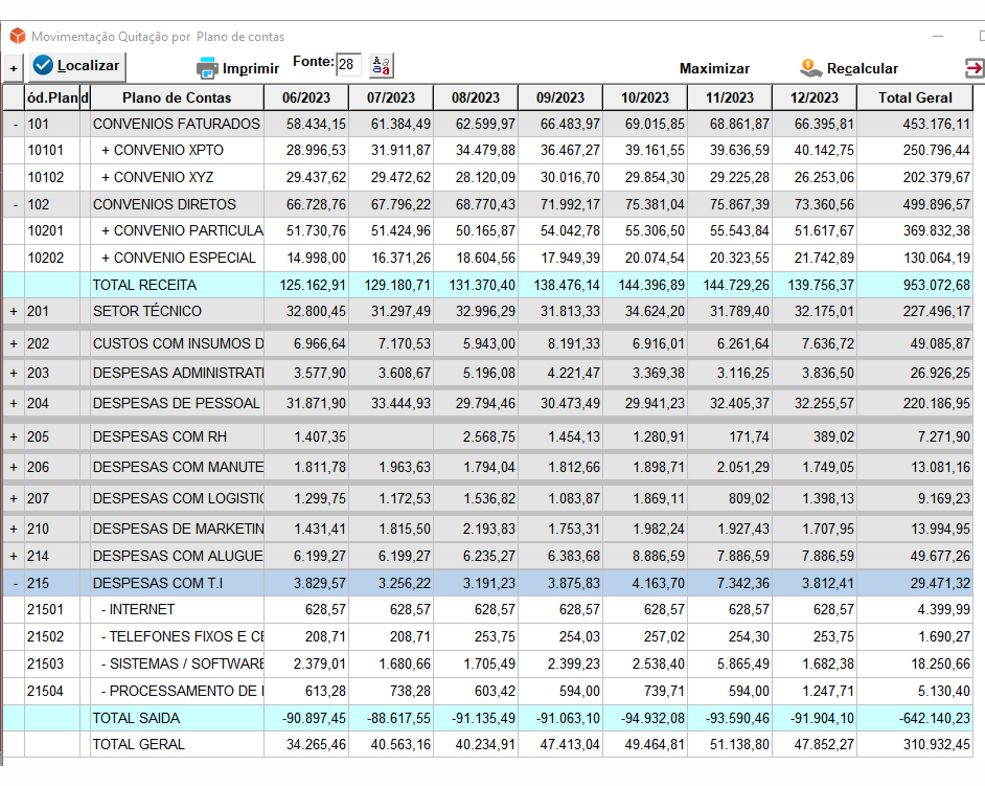Select the 06/2023 column header
Viewport: 985px width, 786px height.
pos(307,98)
